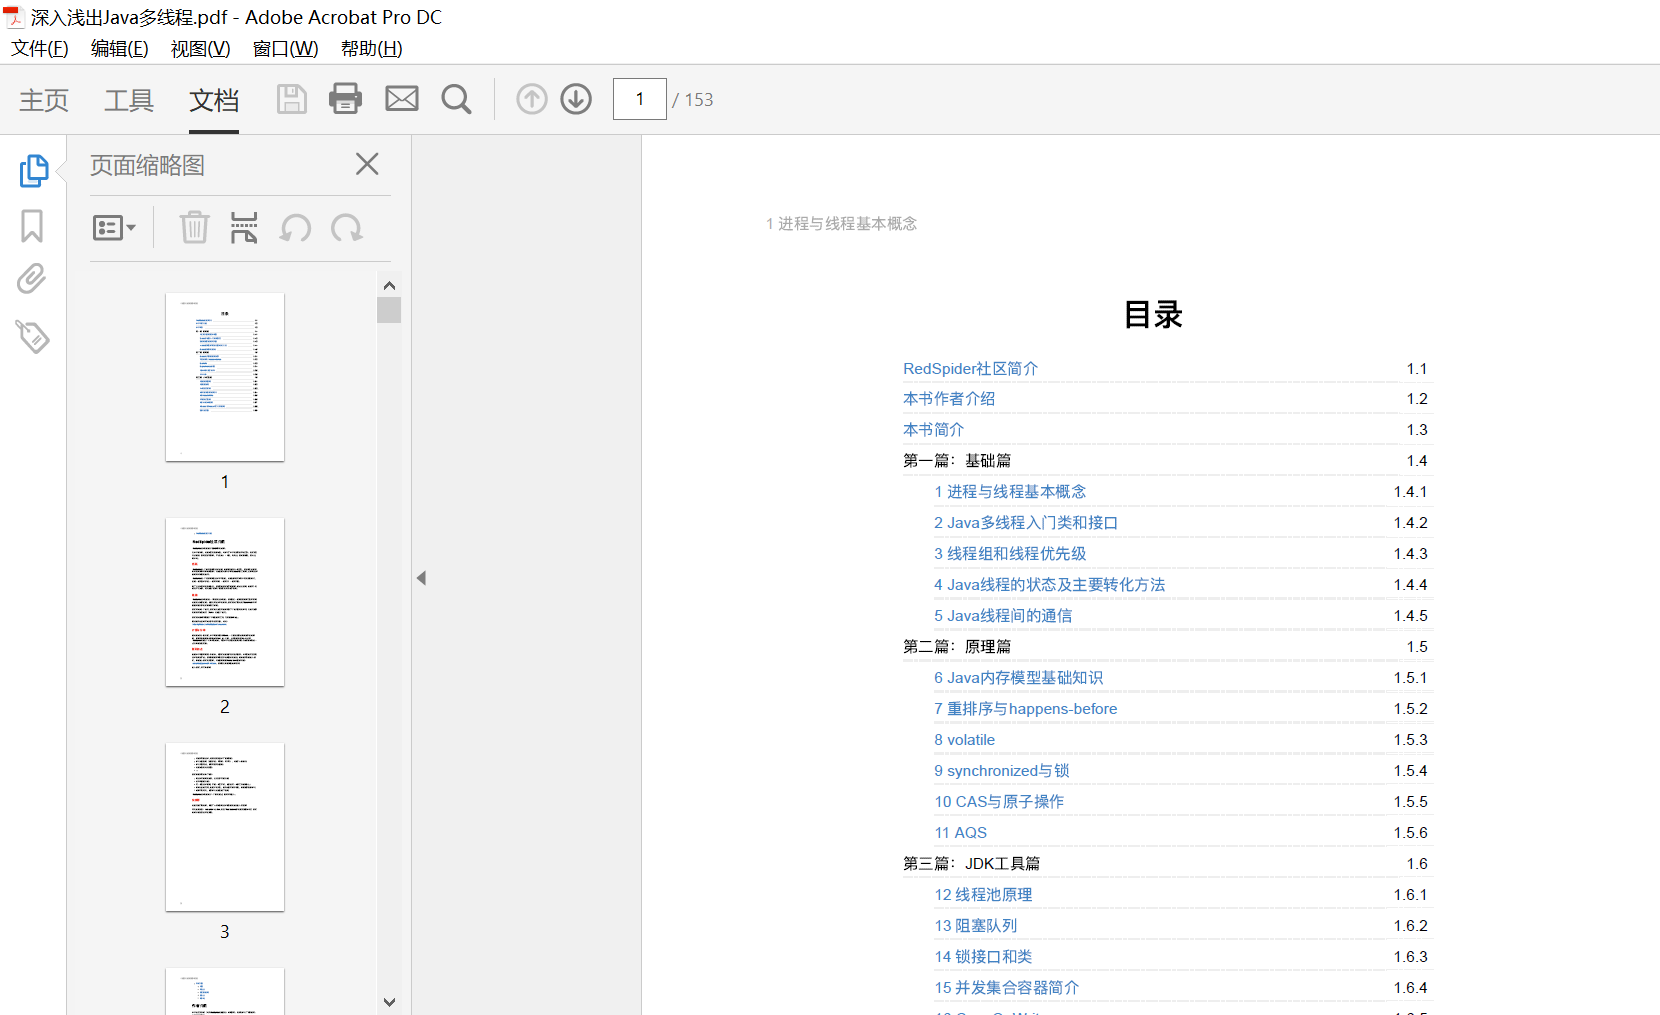Viewport: 1660px width, 1015px height.
Task: Select page 2 thumbnail
Action: pos(225,602)
